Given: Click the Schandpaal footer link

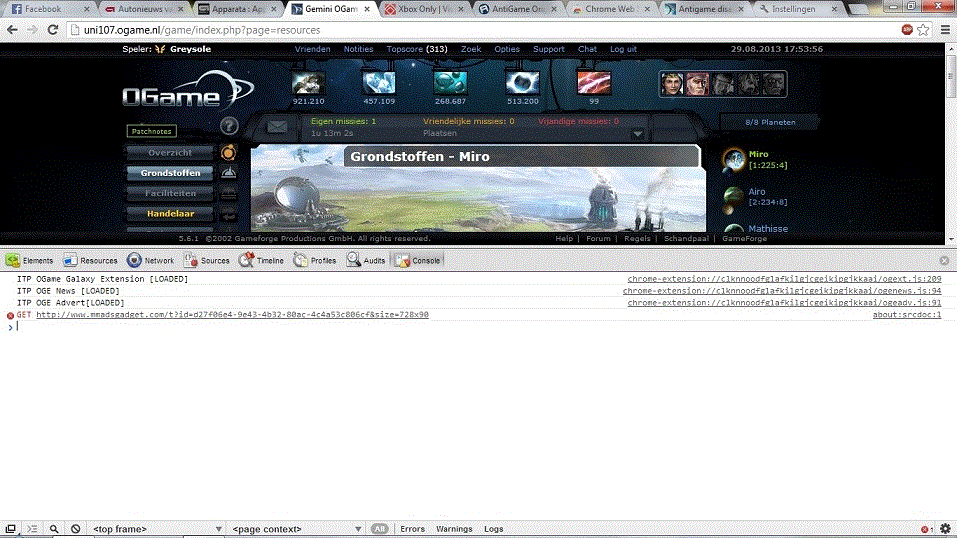Looking at the screenshot, I should [x=686, y=239].
